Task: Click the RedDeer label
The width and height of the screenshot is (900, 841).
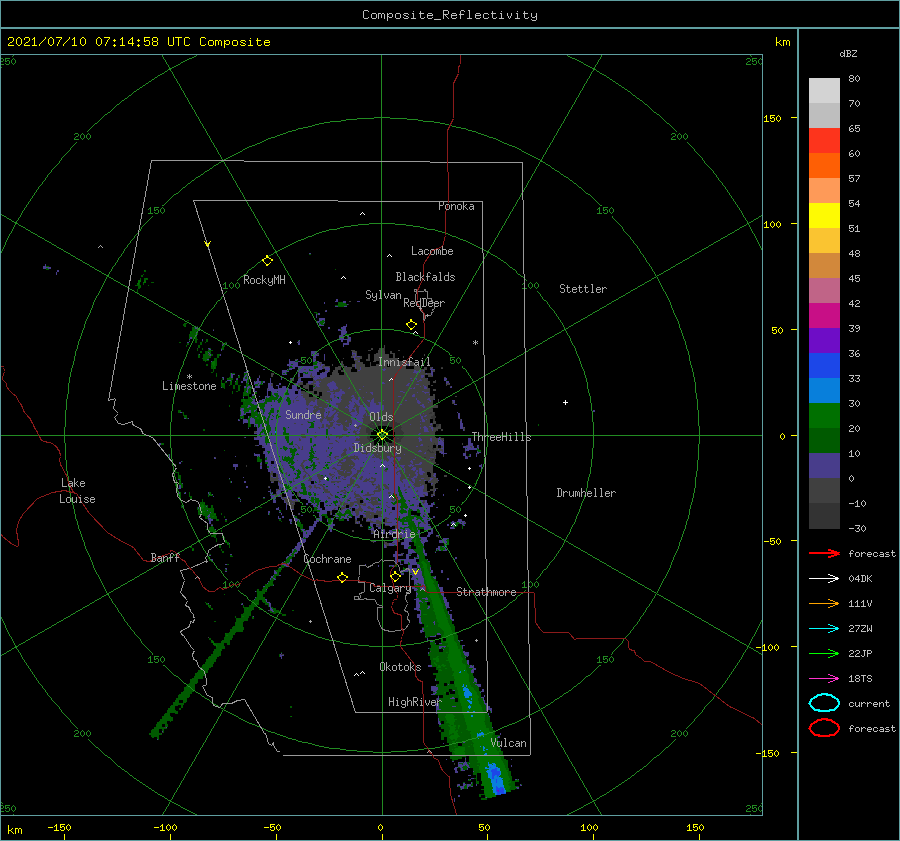Action: click(x=424, y=303)
